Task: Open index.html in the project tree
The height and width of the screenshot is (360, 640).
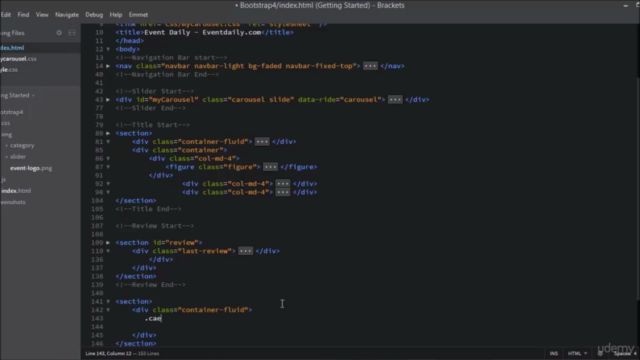Action: click(x=16, y=191)
